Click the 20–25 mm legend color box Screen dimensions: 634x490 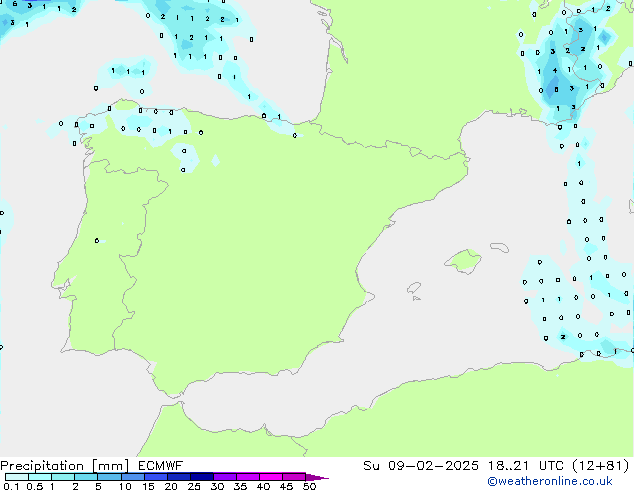tap(178, 477)
